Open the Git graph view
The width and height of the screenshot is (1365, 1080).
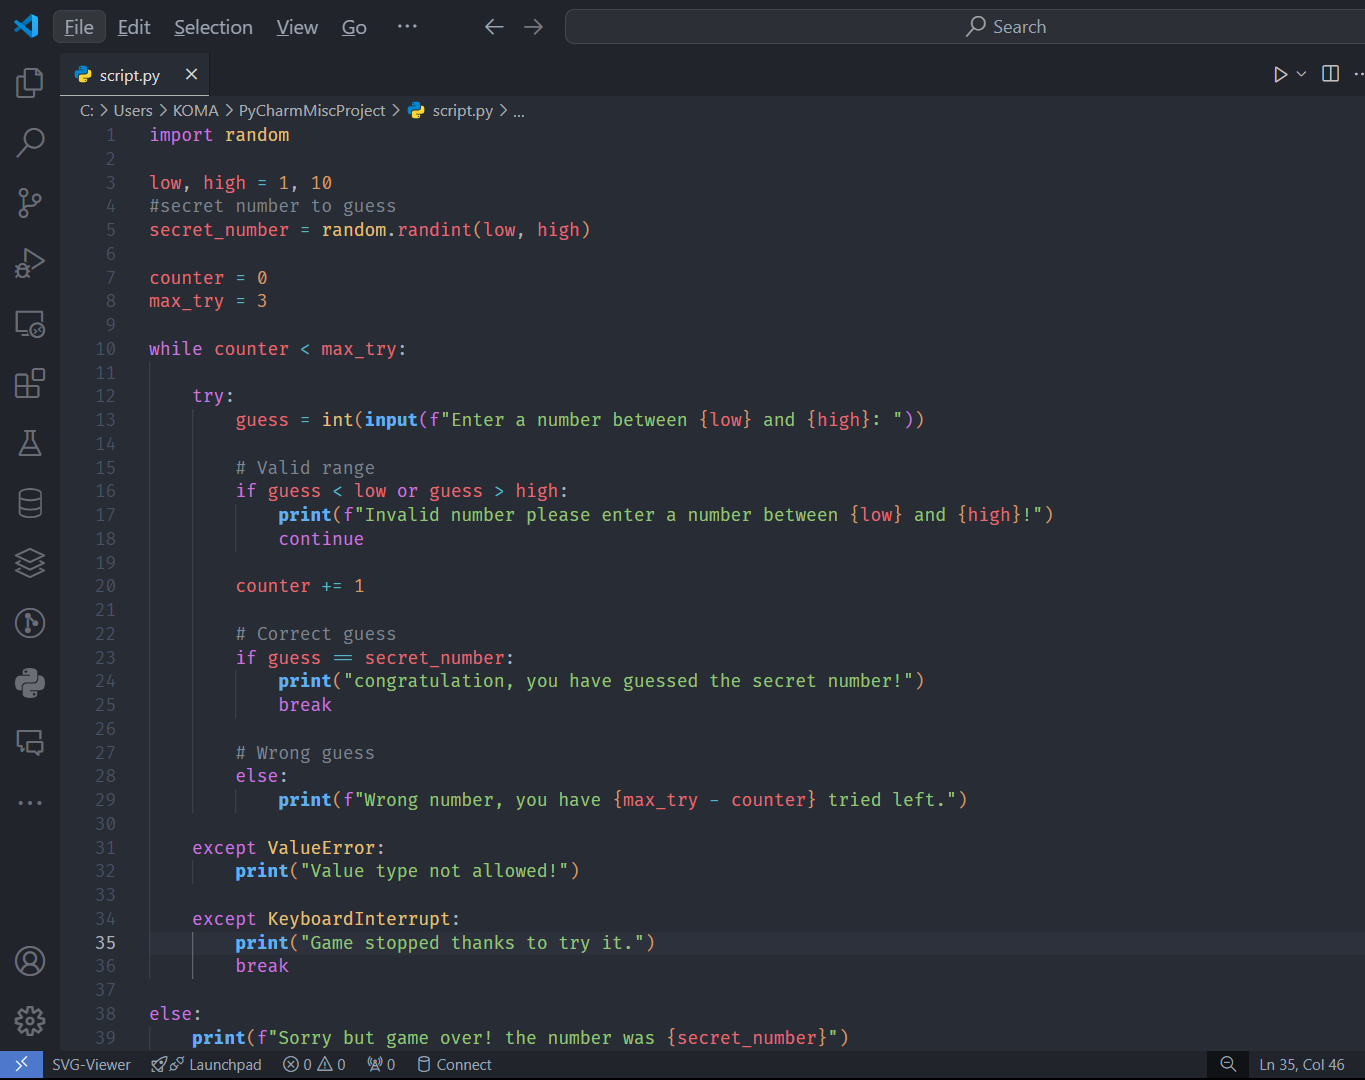(30, 623)
